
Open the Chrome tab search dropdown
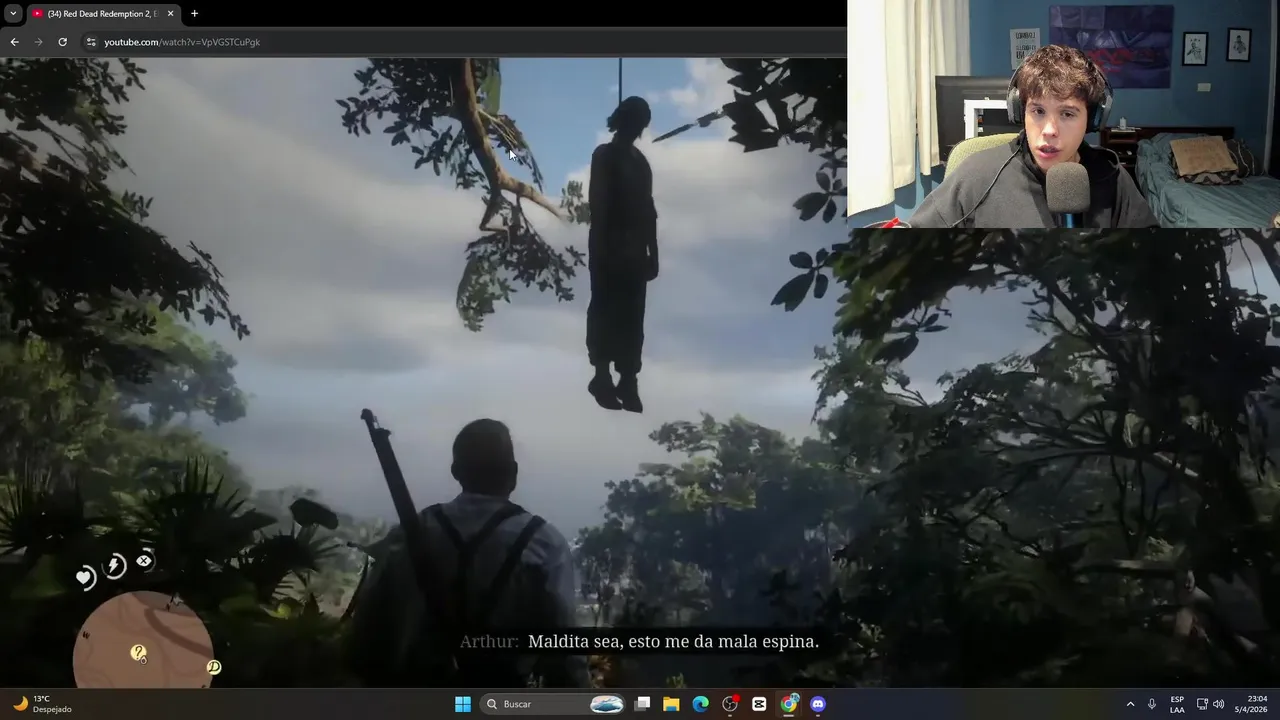pyautogui.click(x=13, y=13)
